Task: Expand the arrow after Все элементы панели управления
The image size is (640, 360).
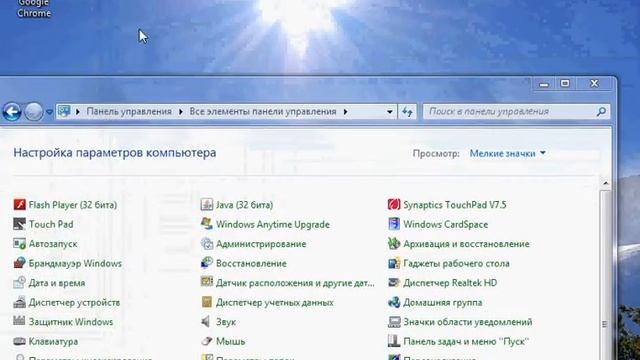Action: point(345,111)
